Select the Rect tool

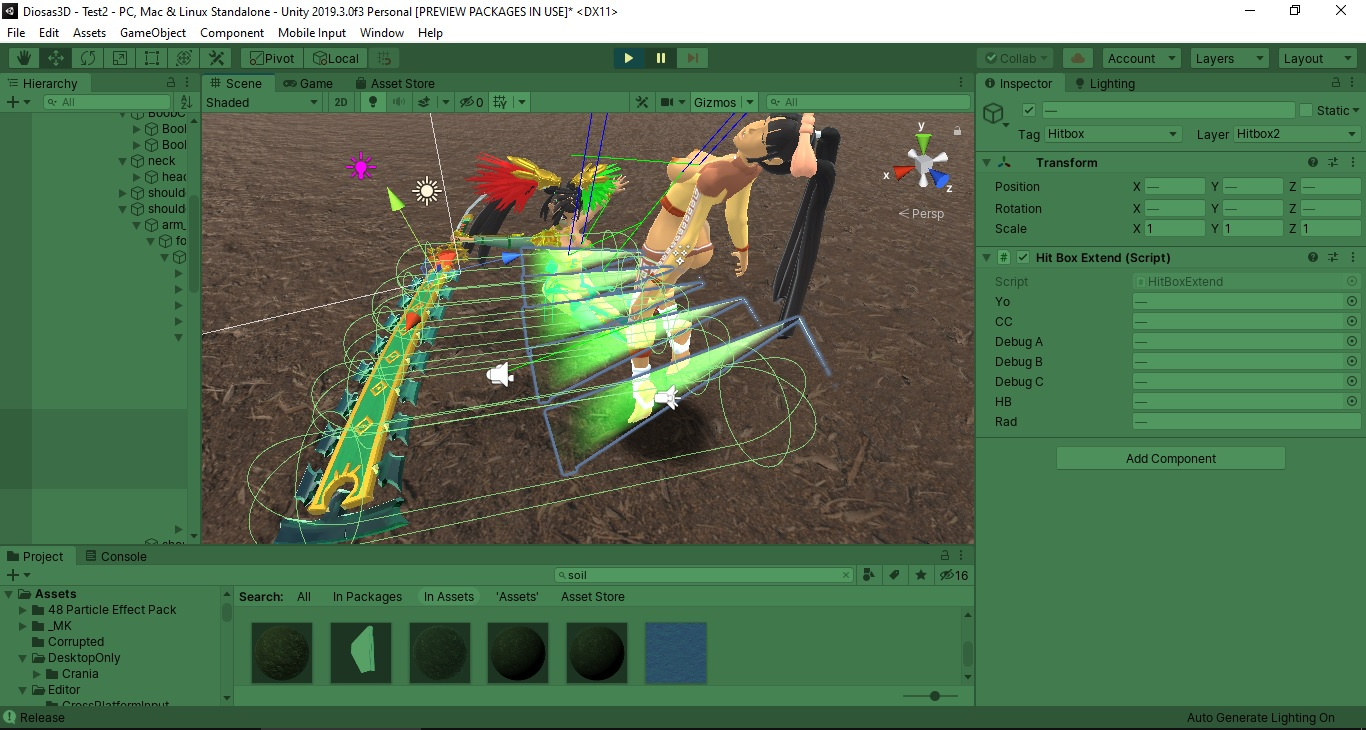[x=152, y=59]
